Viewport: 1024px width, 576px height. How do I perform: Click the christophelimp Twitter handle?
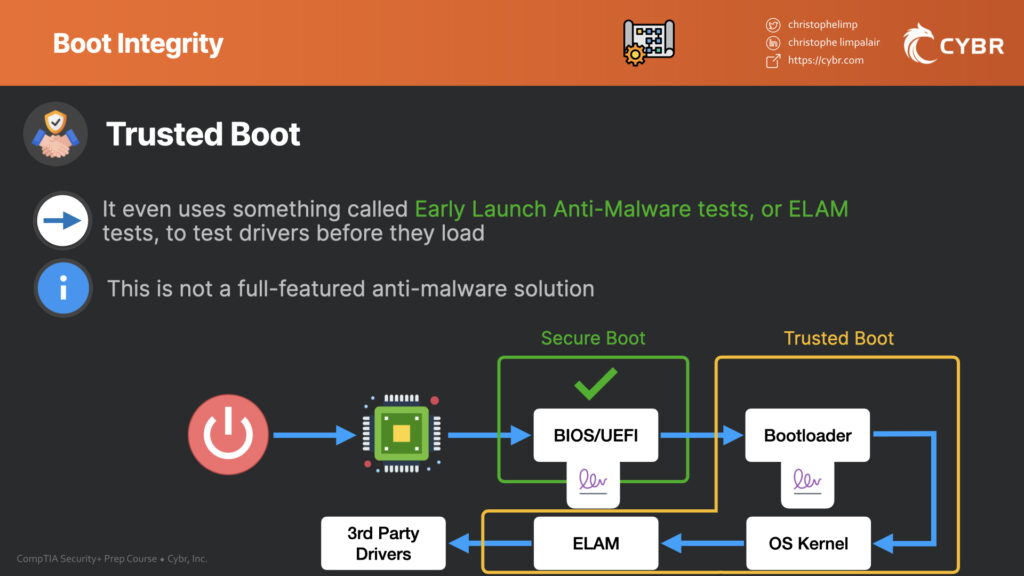point(822,24)
